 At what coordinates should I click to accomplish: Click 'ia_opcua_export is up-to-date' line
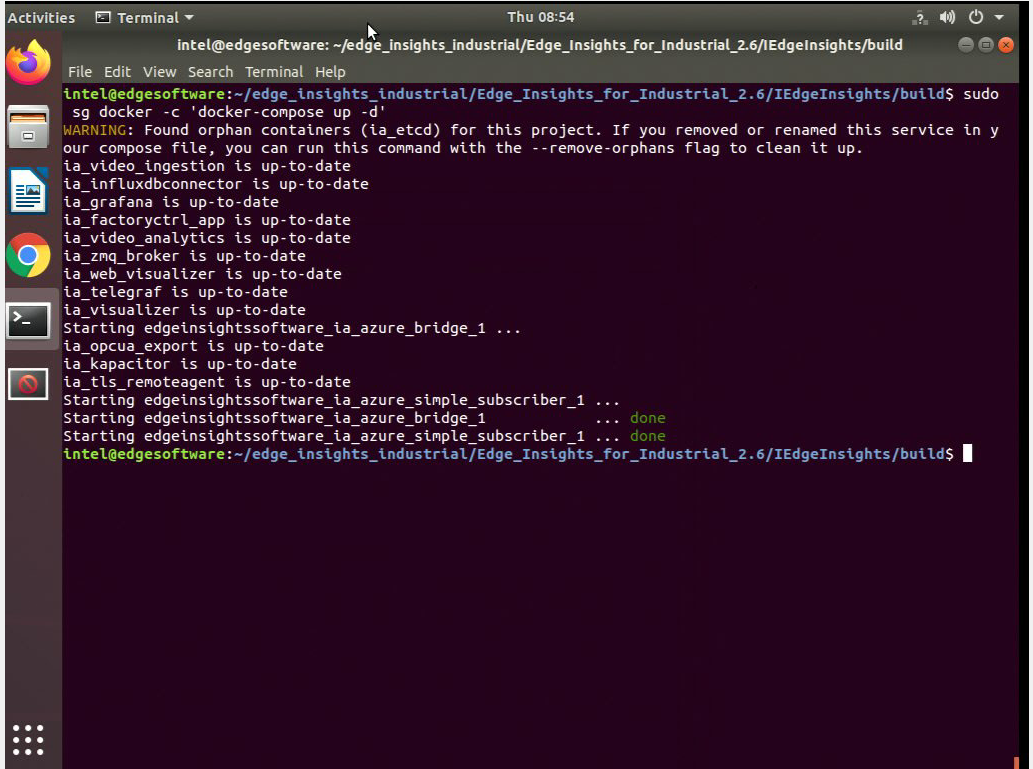194,346
